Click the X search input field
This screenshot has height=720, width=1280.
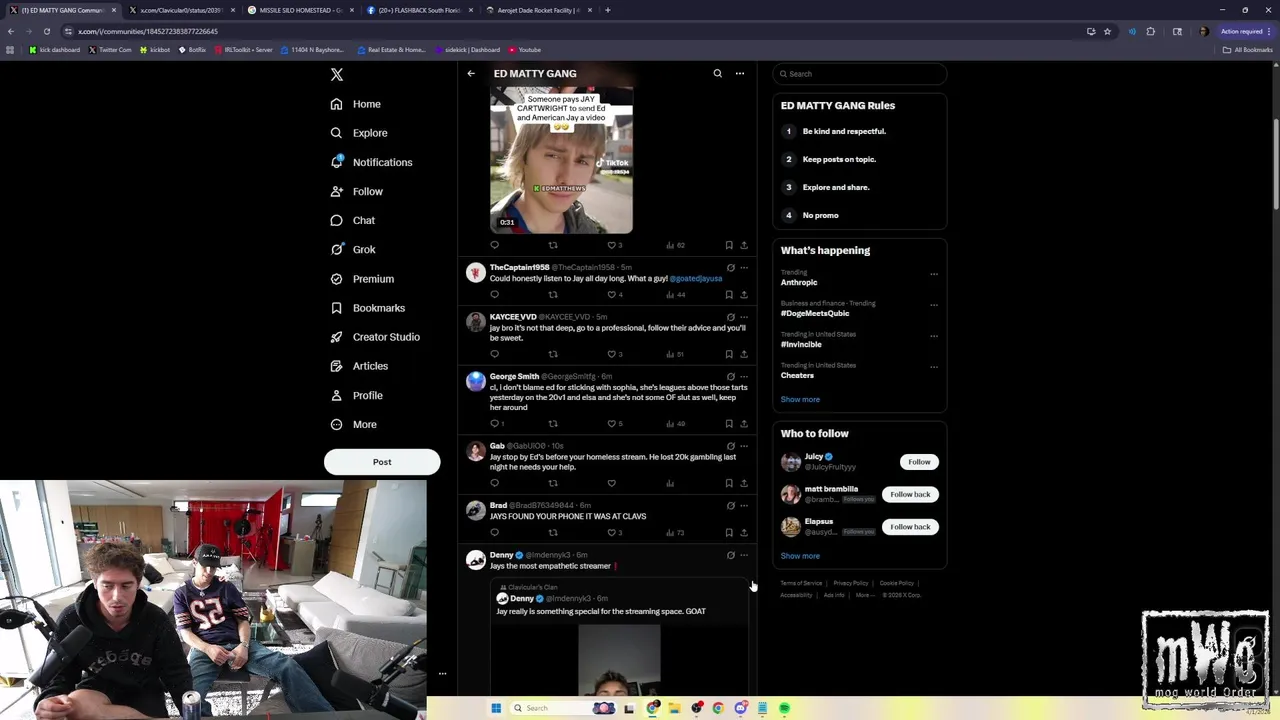[x=859, y=74]
